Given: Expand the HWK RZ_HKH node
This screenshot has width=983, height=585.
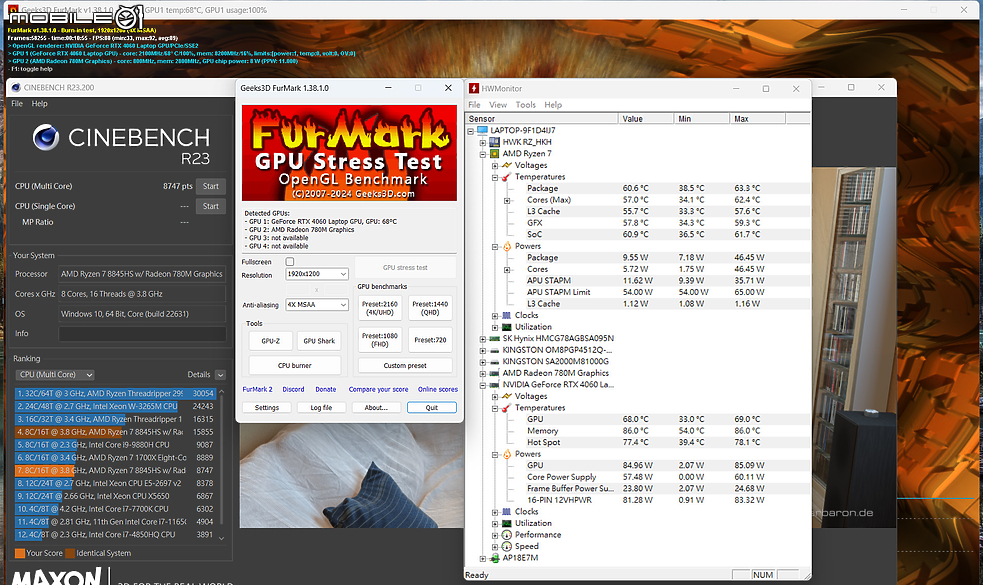Looking at the screenshot, I should (x=483, y=142).
